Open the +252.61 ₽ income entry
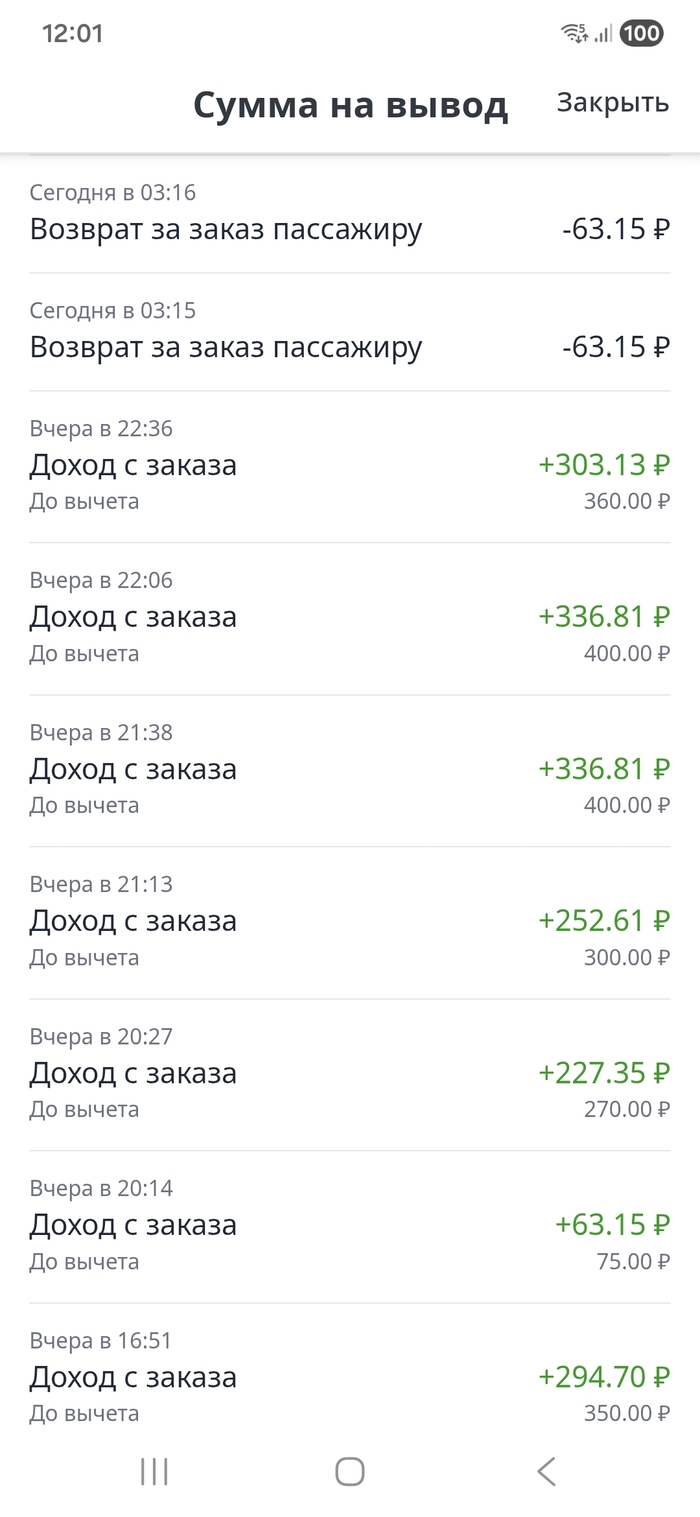 (x=350, y=923)
